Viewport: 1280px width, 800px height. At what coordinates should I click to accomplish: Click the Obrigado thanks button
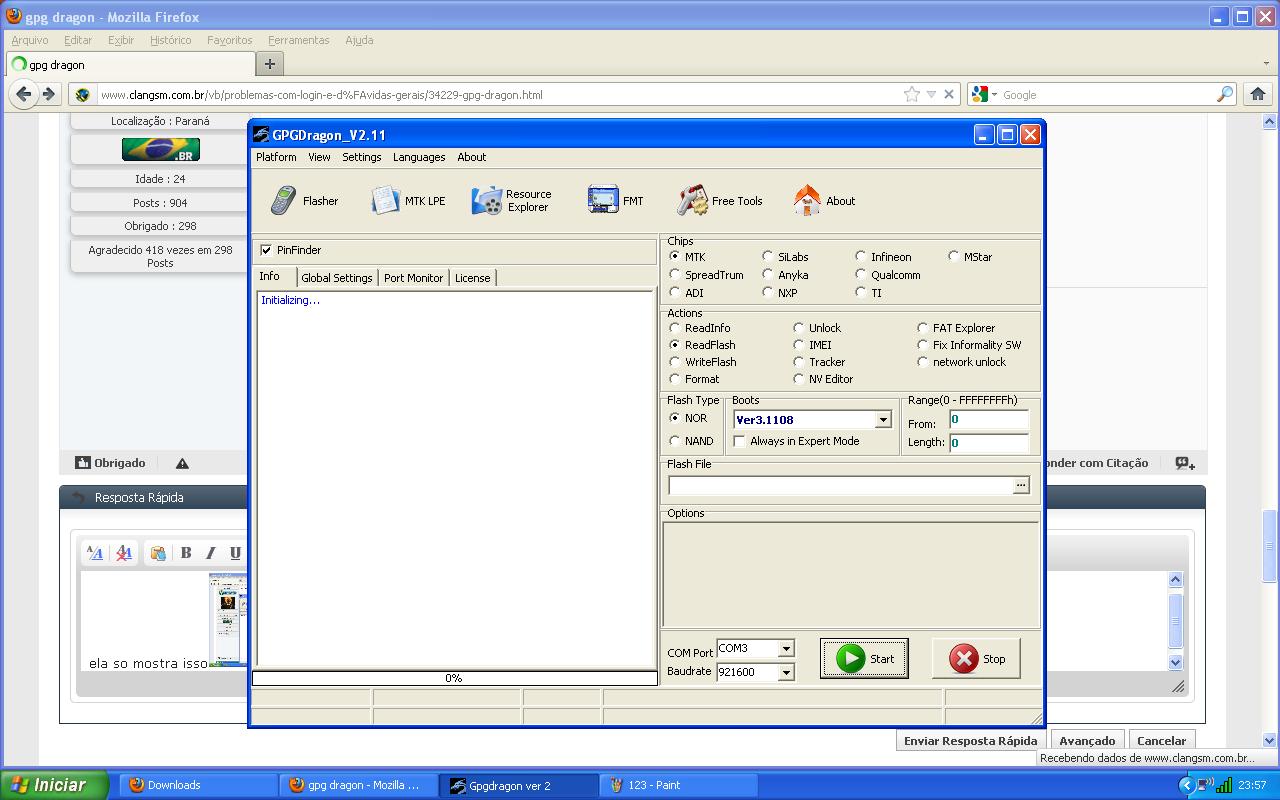111,463
